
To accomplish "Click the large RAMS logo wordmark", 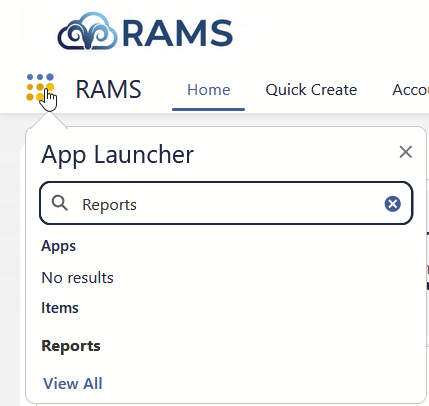I will 177,33.
